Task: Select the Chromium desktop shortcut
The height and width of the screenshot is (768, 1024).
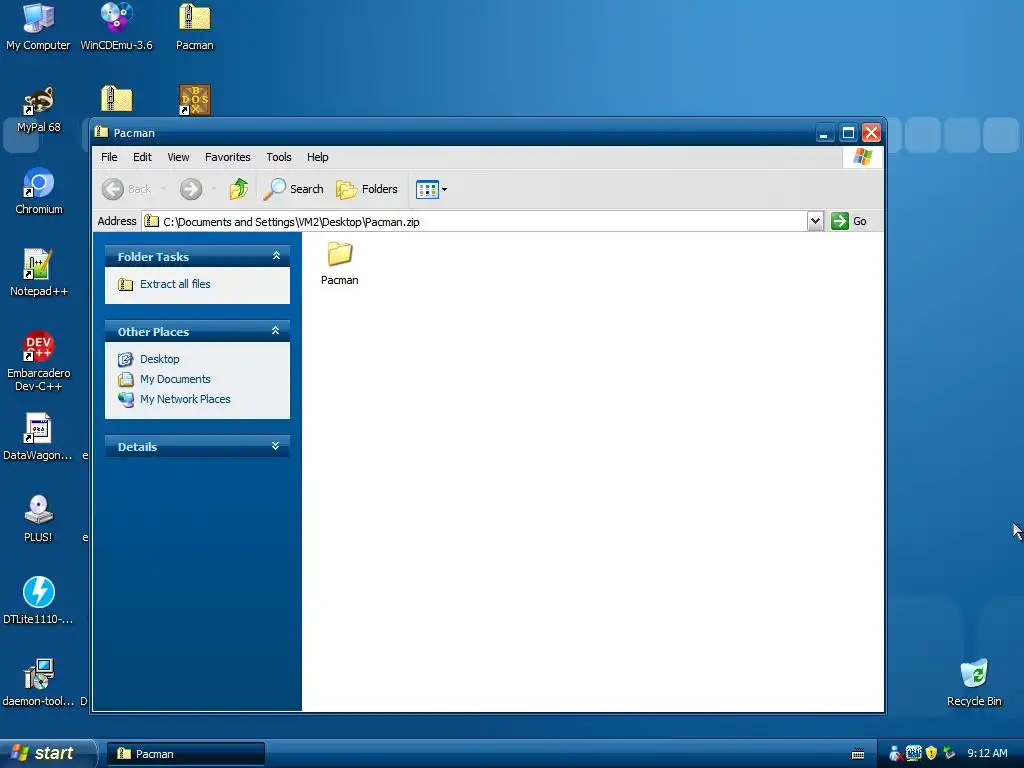Action: click(x=39, y=191)
